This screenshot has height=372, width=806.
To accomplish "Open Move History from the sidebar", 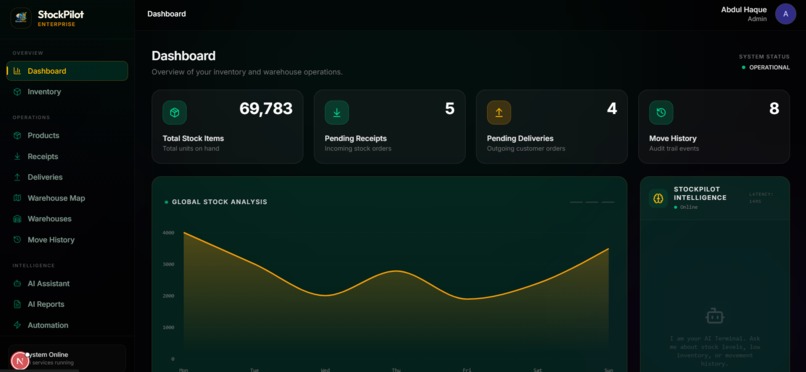I will point(67,239).
